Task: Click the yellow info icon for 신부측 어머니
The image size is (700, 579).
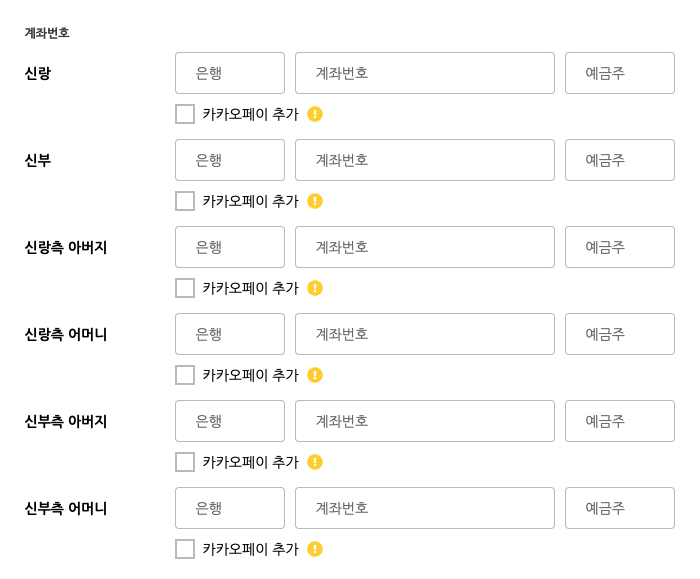Action: (x=315, y=549)
